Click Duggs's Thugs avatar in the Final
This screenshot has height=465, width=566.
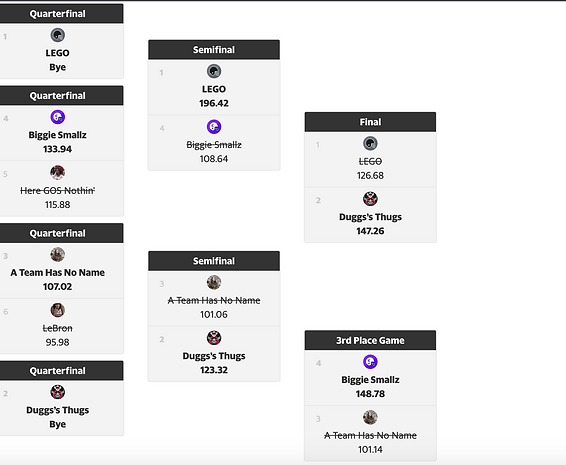click(x=370, y=199)
